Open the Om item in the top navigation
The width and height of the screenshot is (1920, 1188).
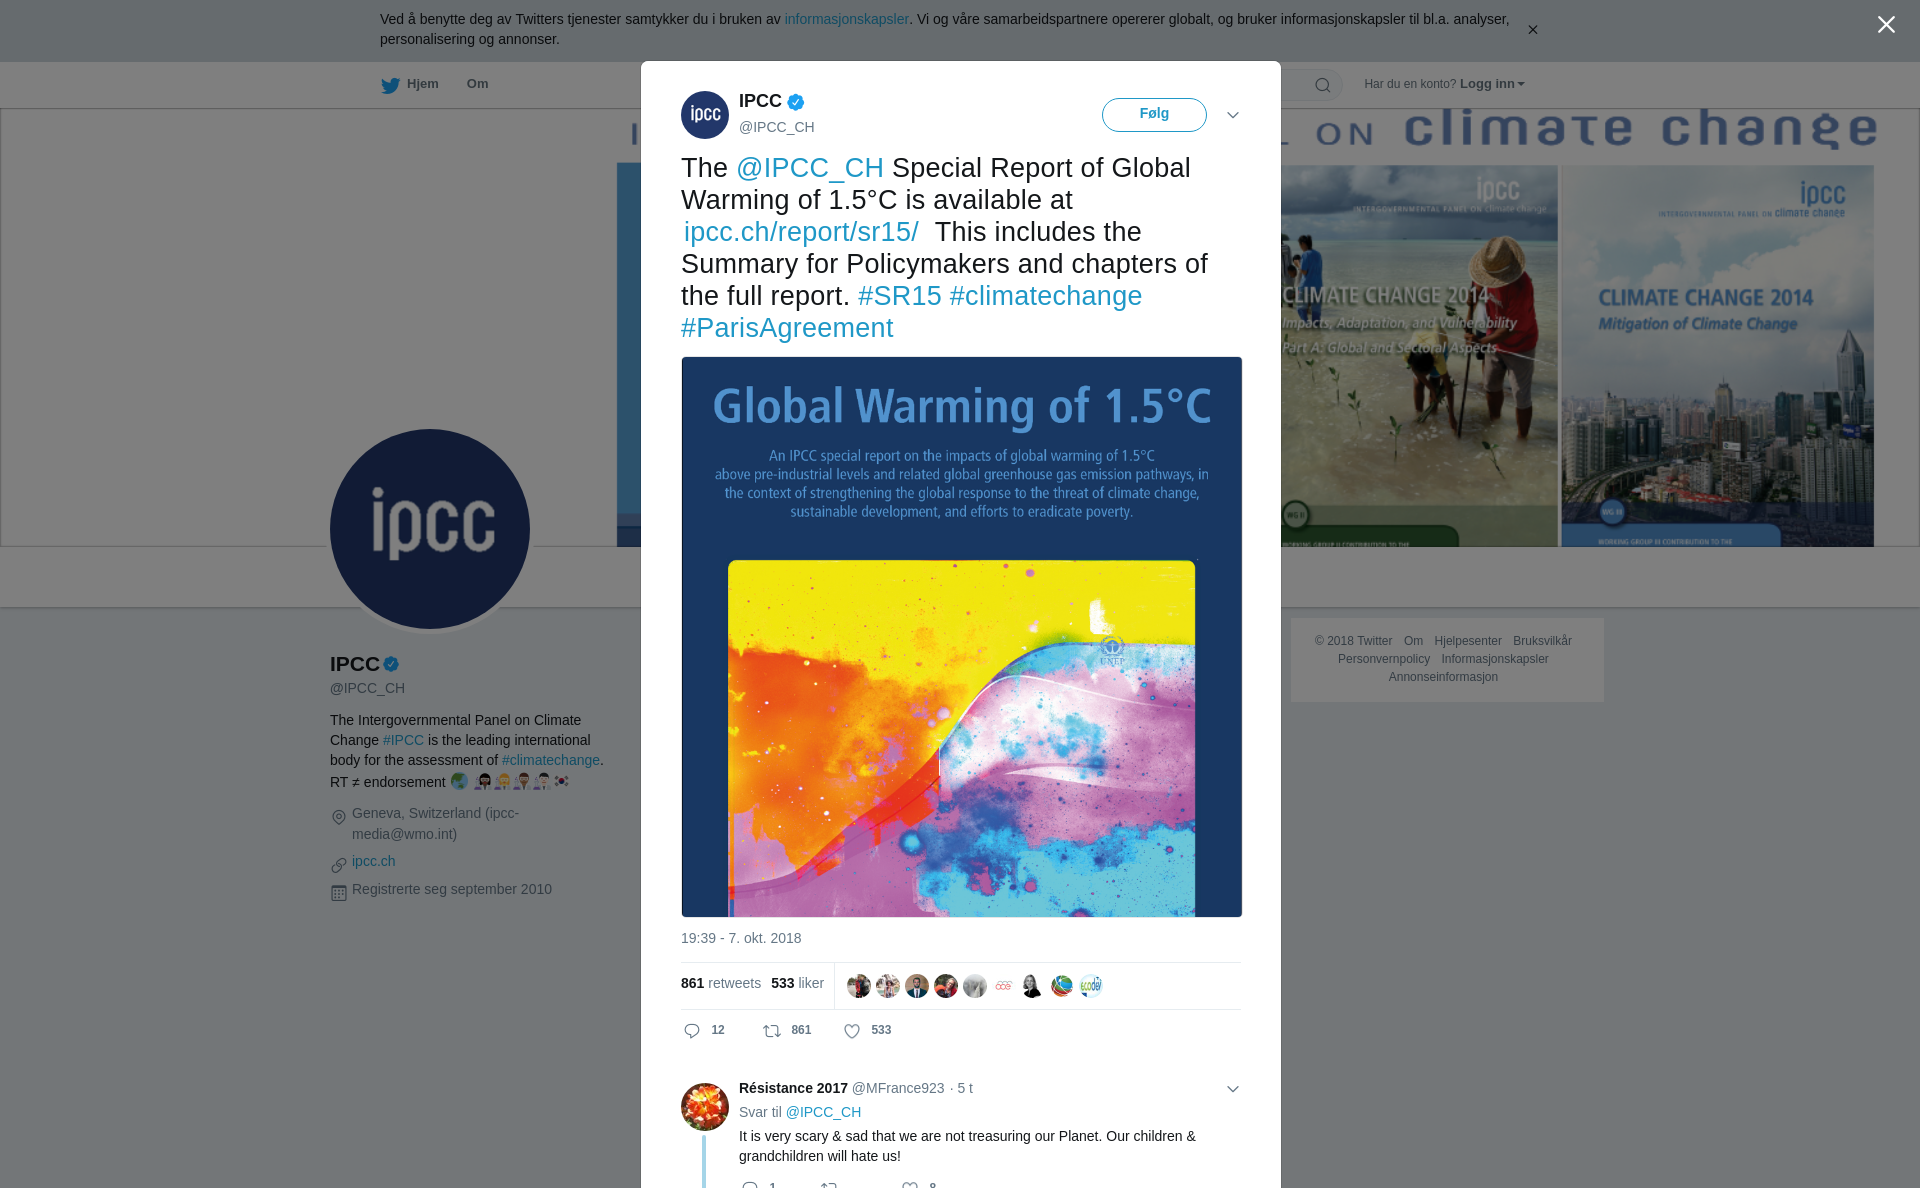click(477, 84)
